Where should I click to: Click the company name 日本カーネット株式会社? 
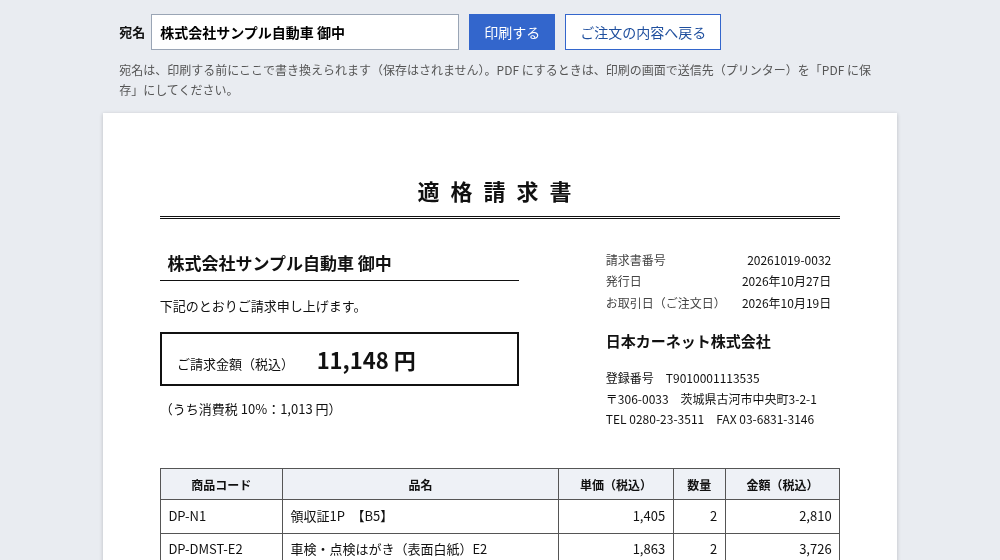688,342
